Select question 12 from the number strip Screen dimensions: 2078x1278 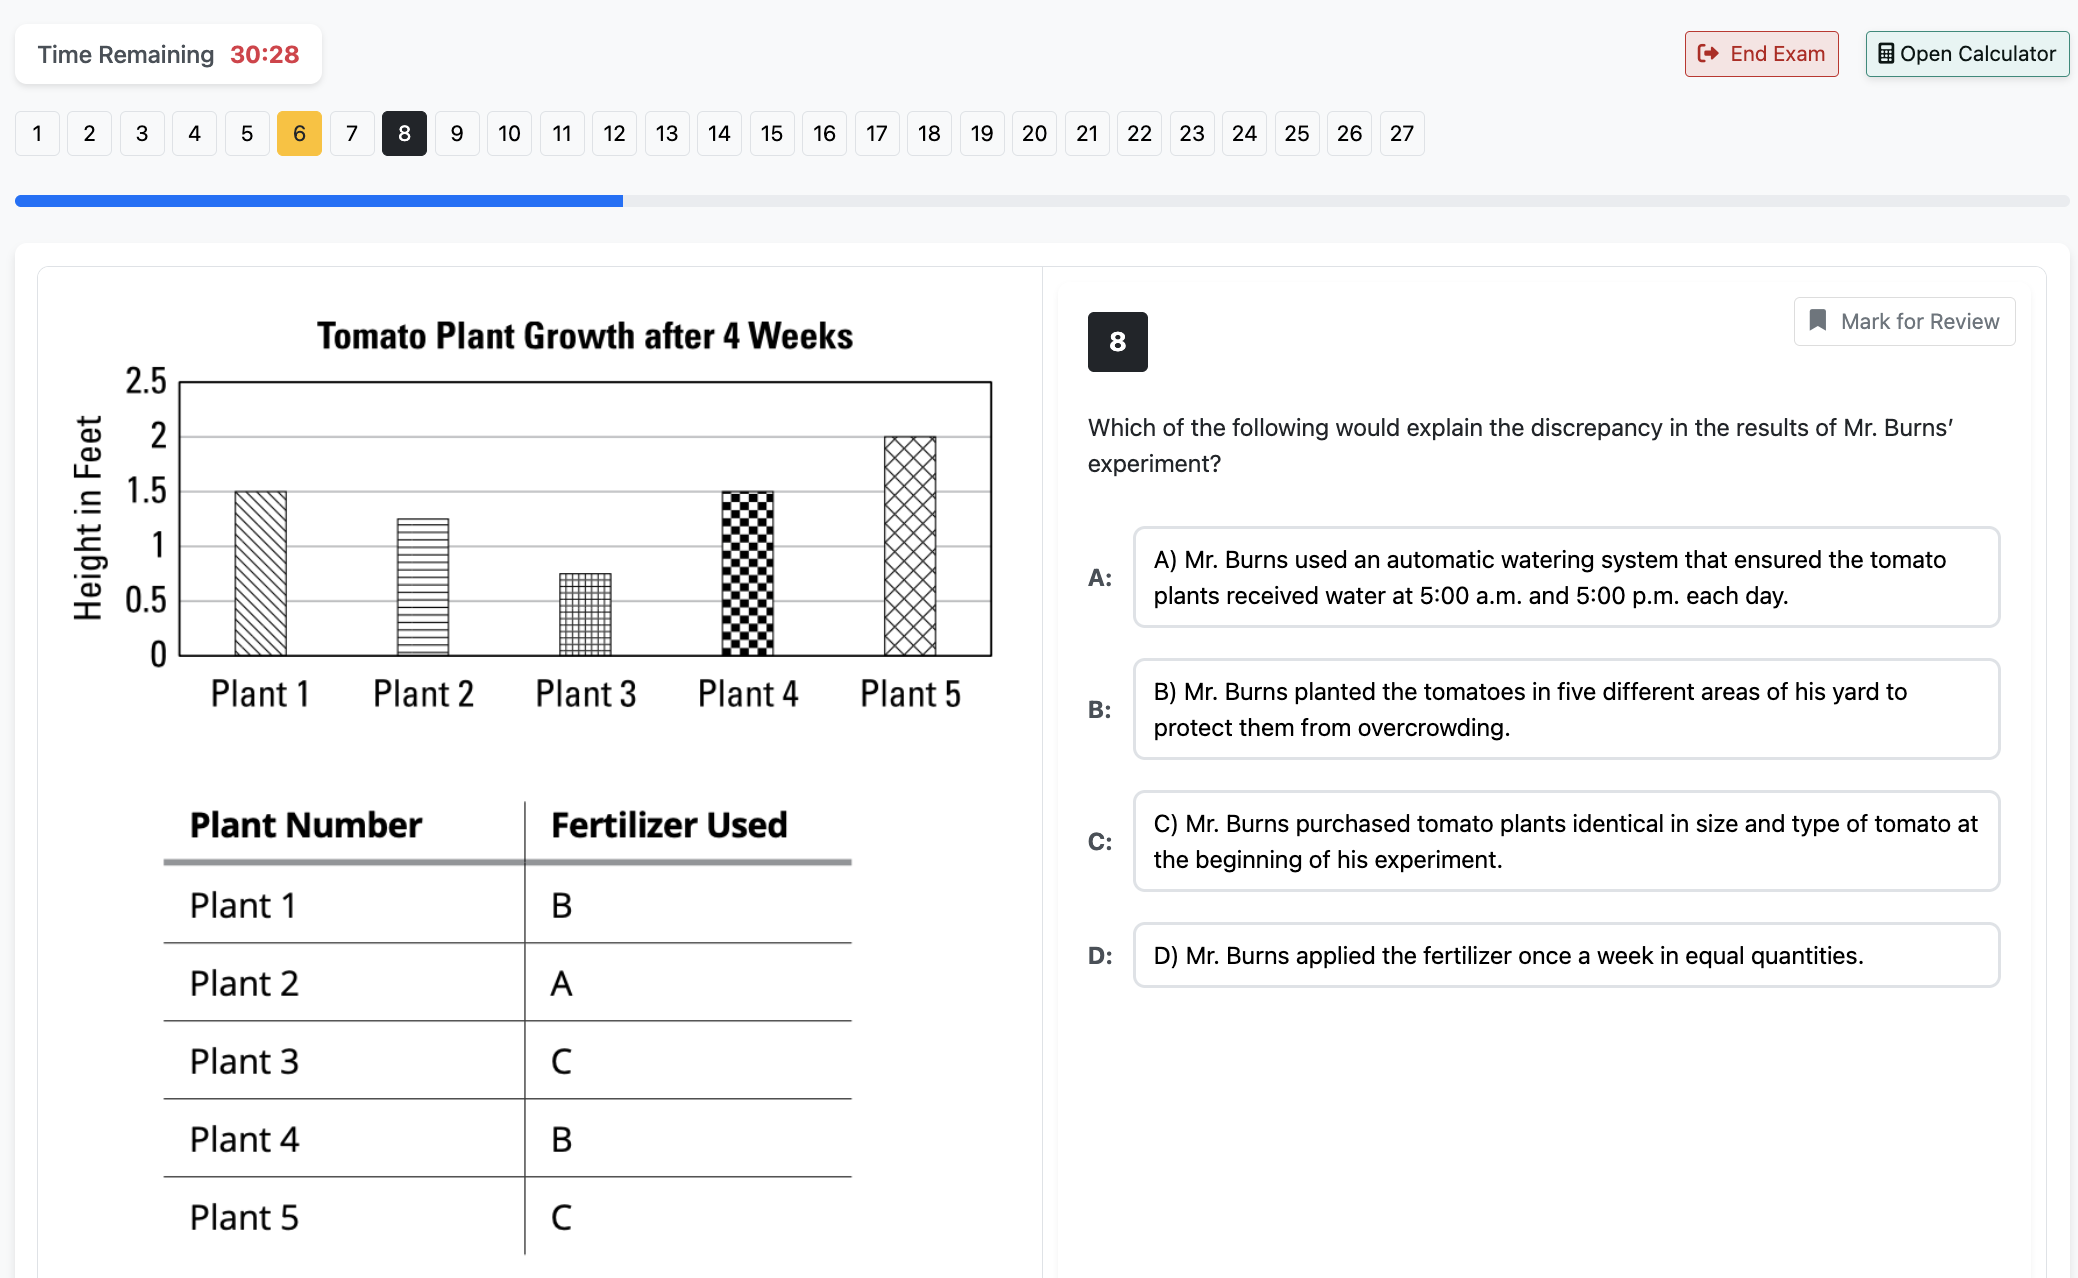[614, 133]
